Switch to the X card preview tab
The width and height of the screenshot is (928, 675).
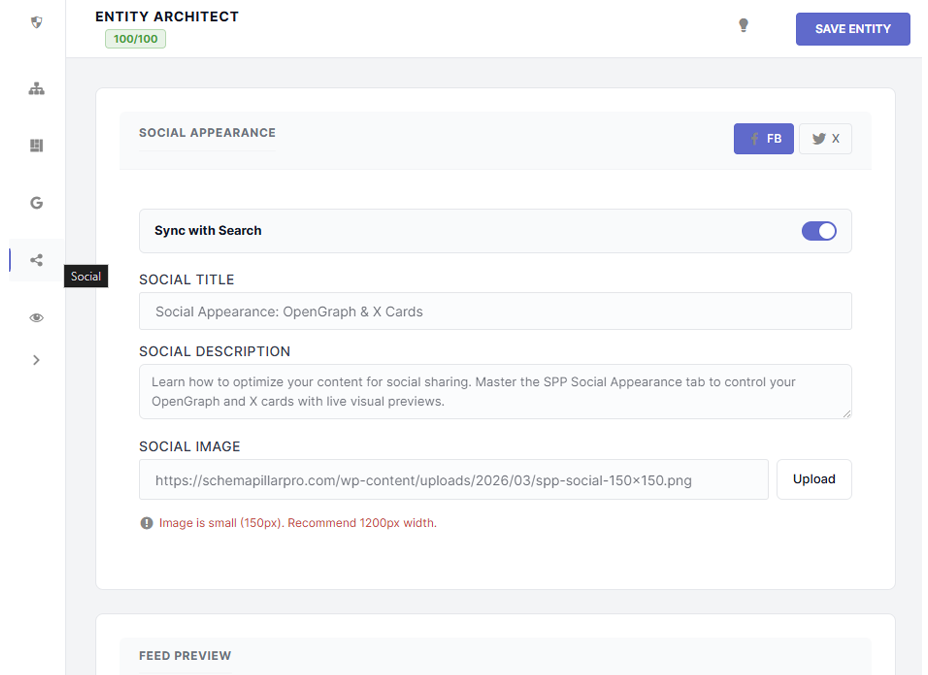tap(825, 138)
